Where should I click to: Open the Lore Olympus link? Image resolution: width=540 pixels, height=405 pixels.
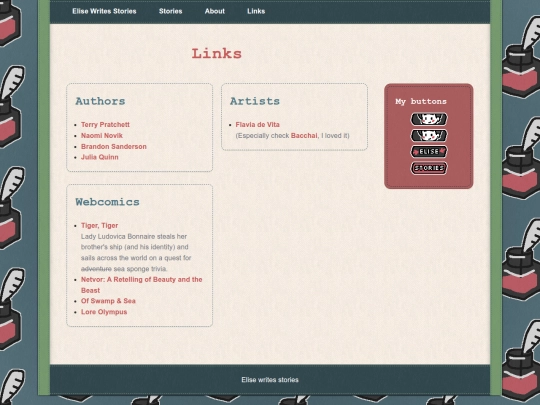pyautogui.click(x=104, y=312)
